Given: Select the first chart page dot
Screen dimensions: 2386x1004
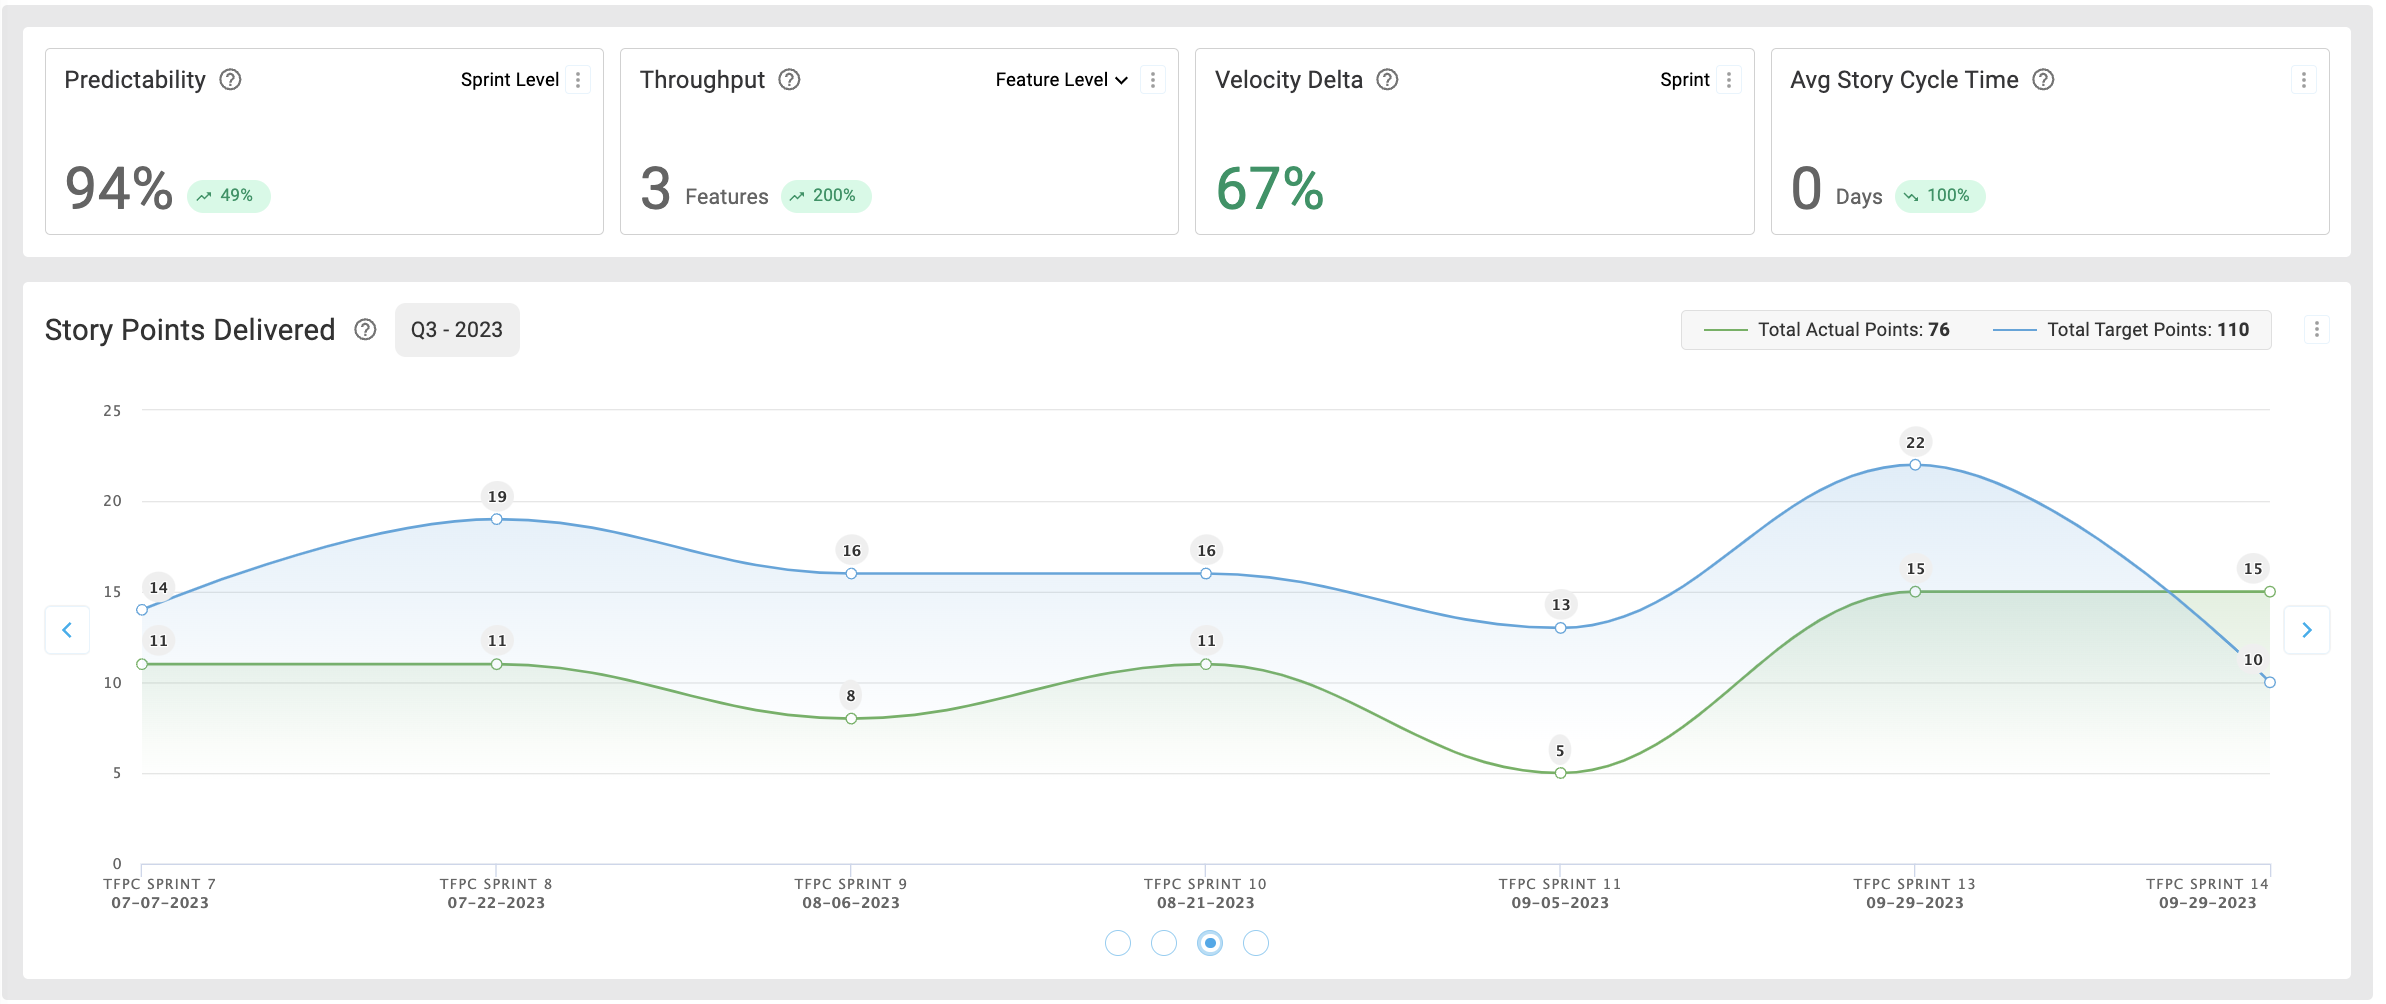Looking at the screenshot, I should click(1118, 943).
